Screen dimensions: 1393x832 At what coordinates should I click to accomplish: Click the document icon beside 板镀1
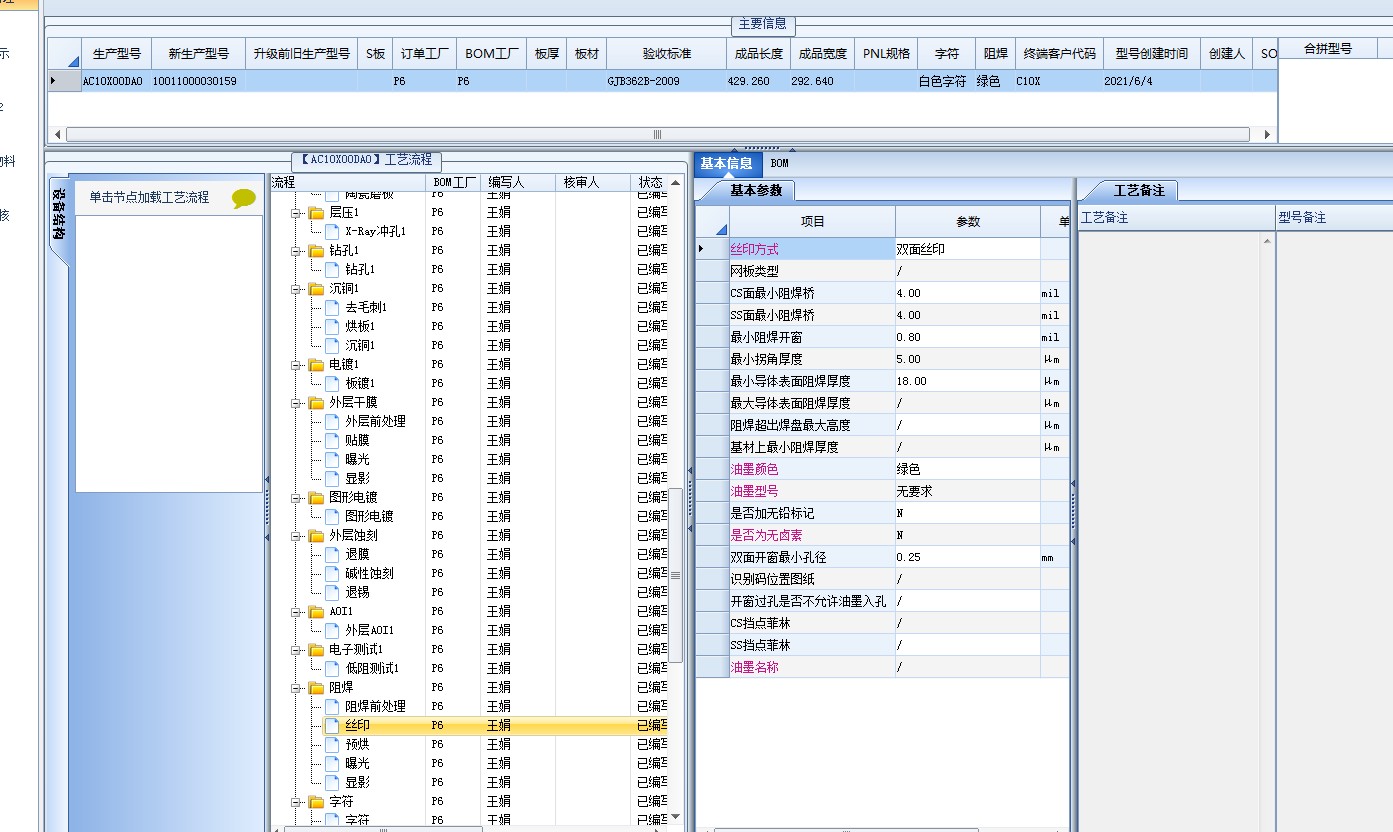coord(333,383)
